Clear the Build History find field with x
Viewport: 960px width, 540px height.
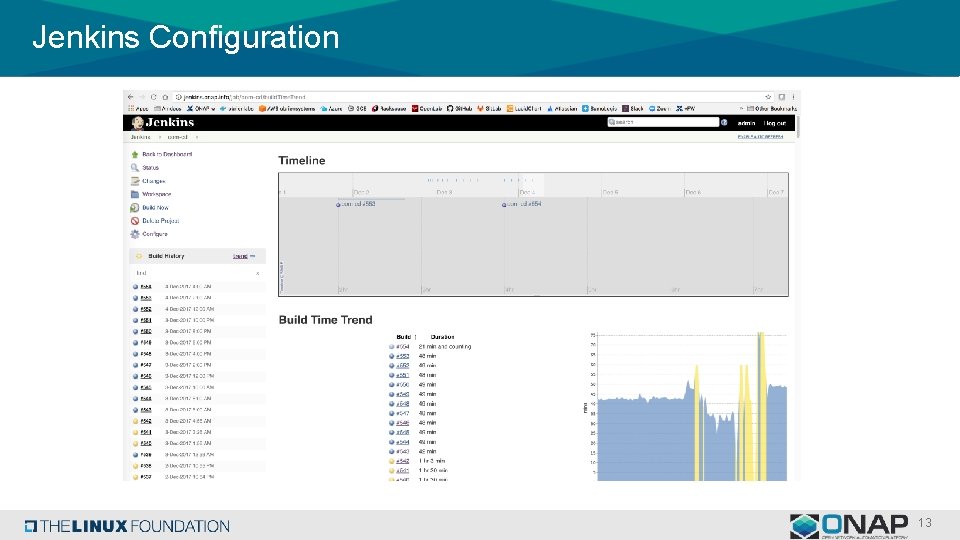(257, 273)
